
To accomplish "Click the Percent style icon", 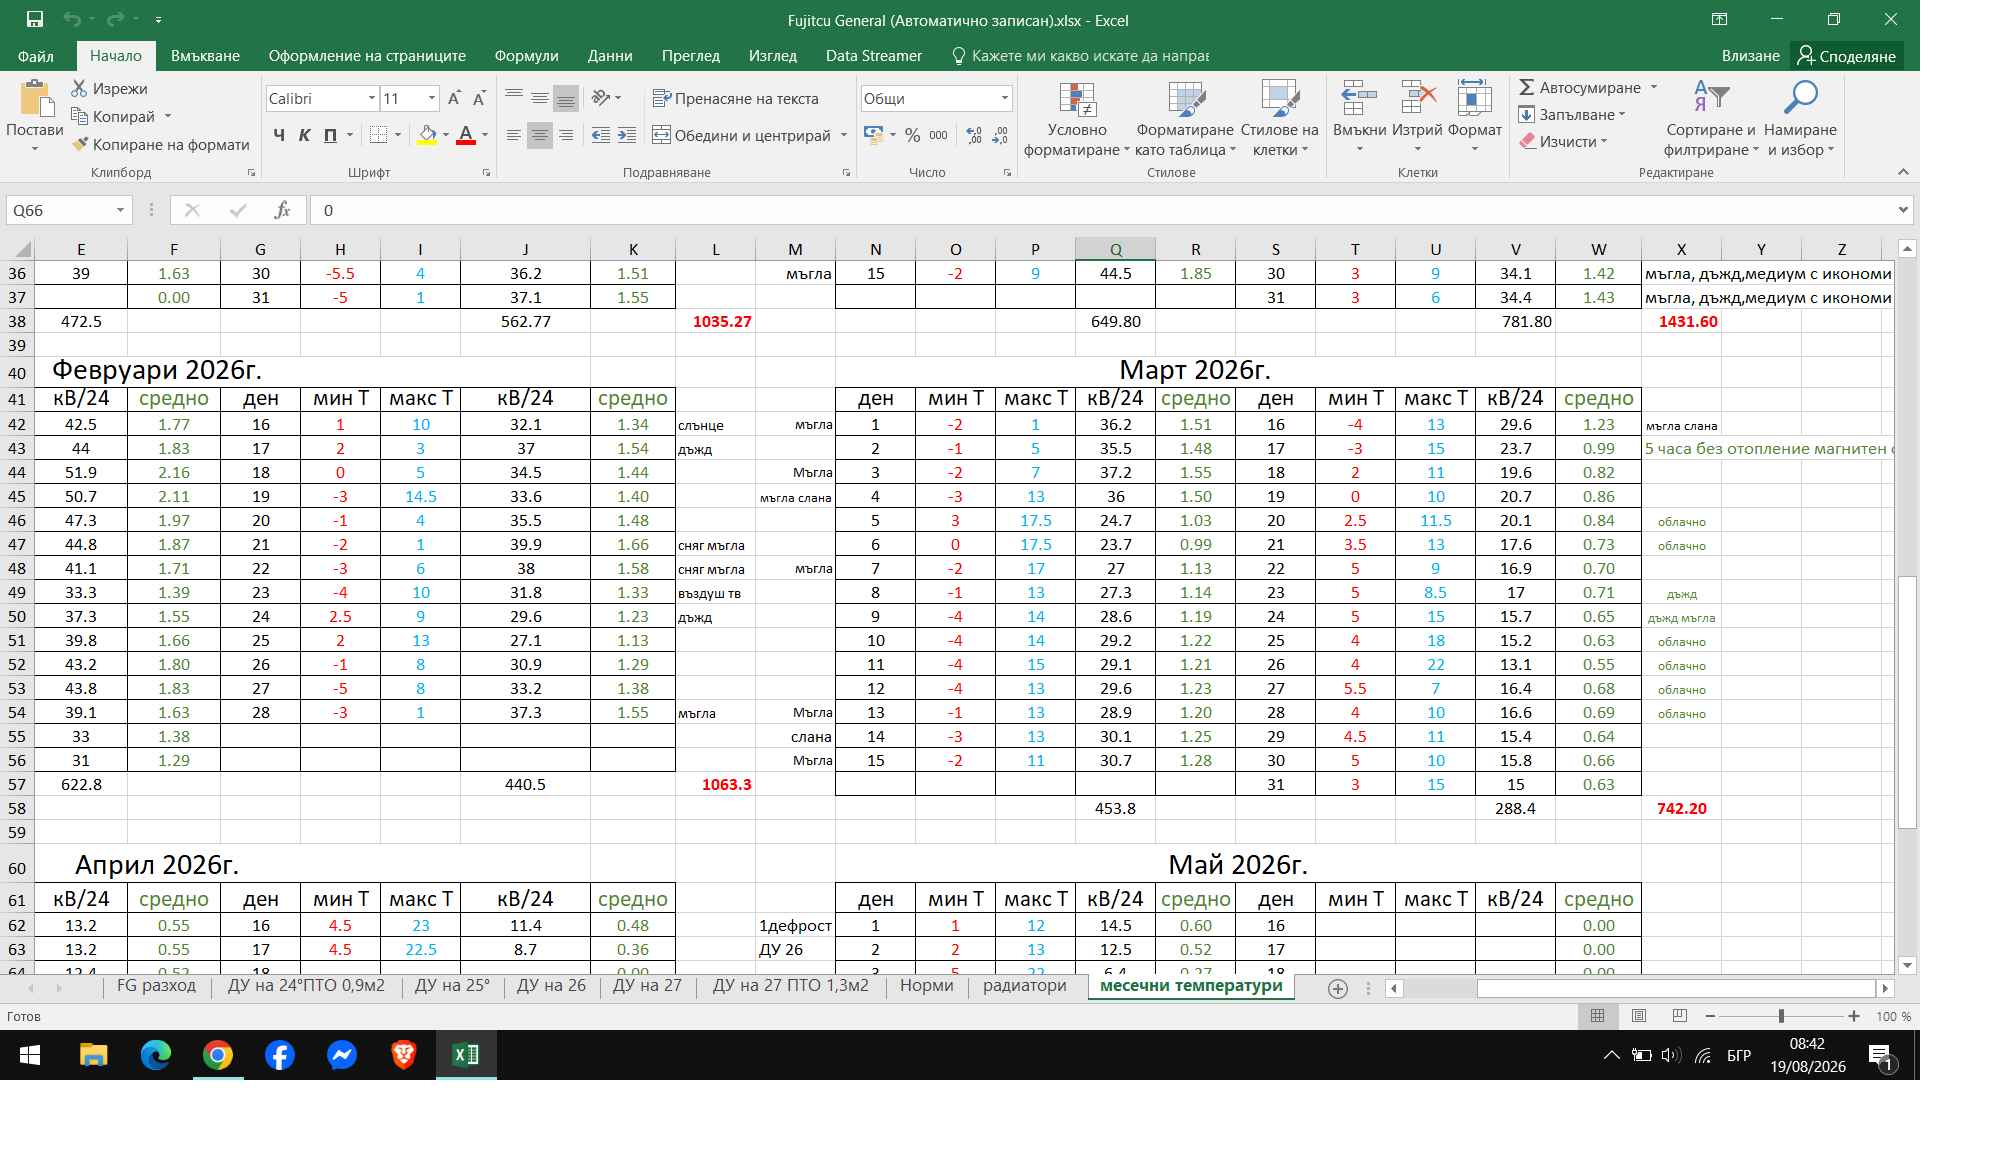I will click(912, 135).
